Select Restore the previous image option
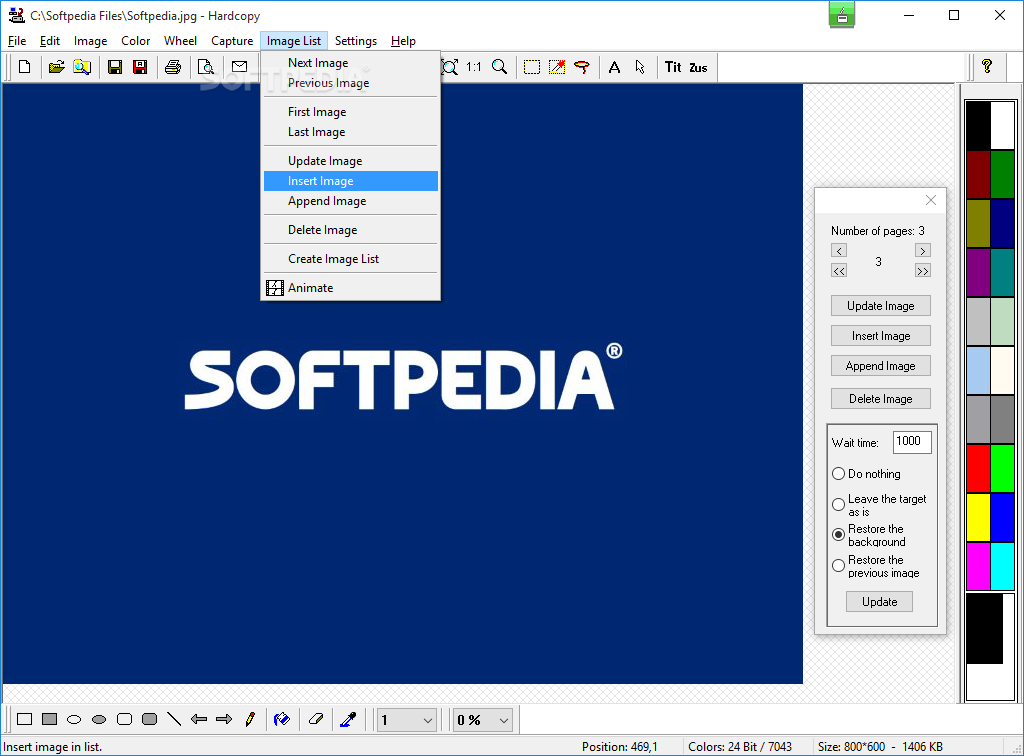 pos(839,565)
